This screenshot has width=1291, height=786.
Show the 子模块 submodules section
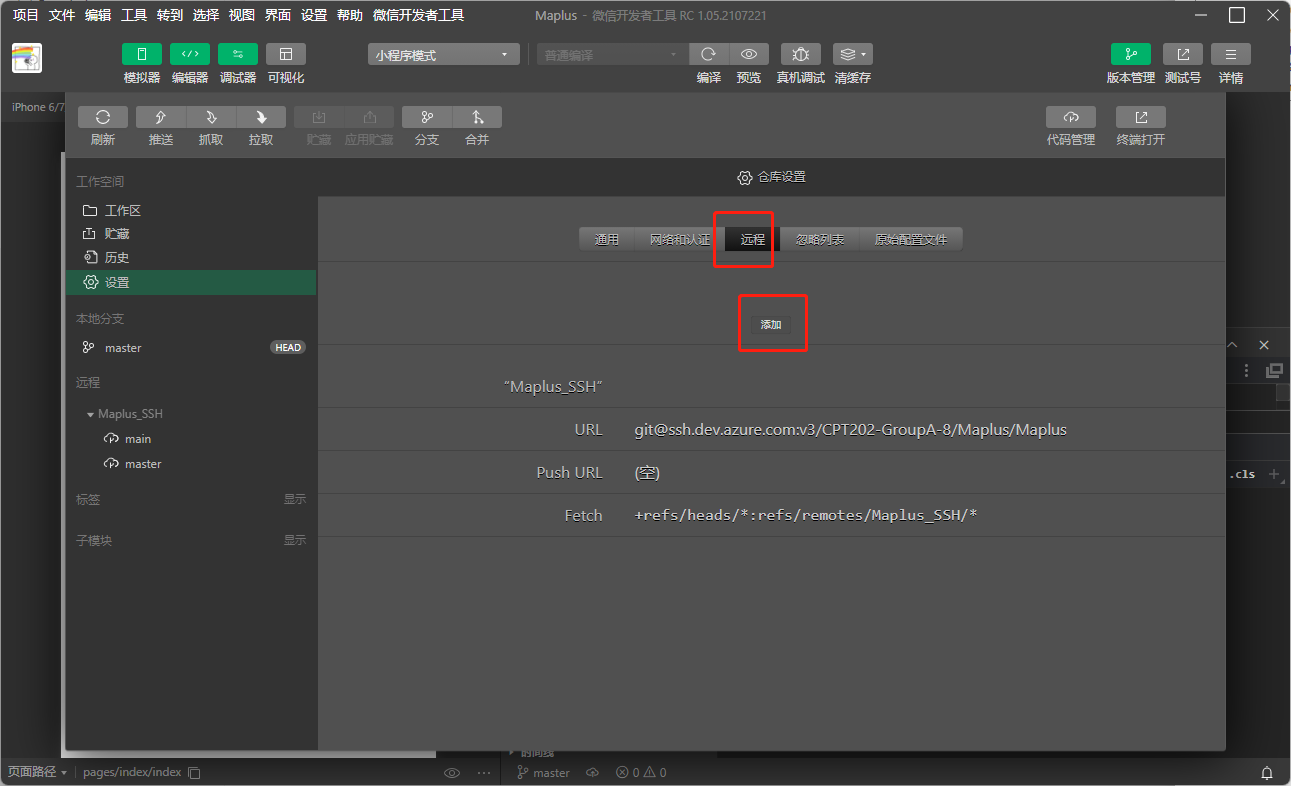click(x=295, y=540)
